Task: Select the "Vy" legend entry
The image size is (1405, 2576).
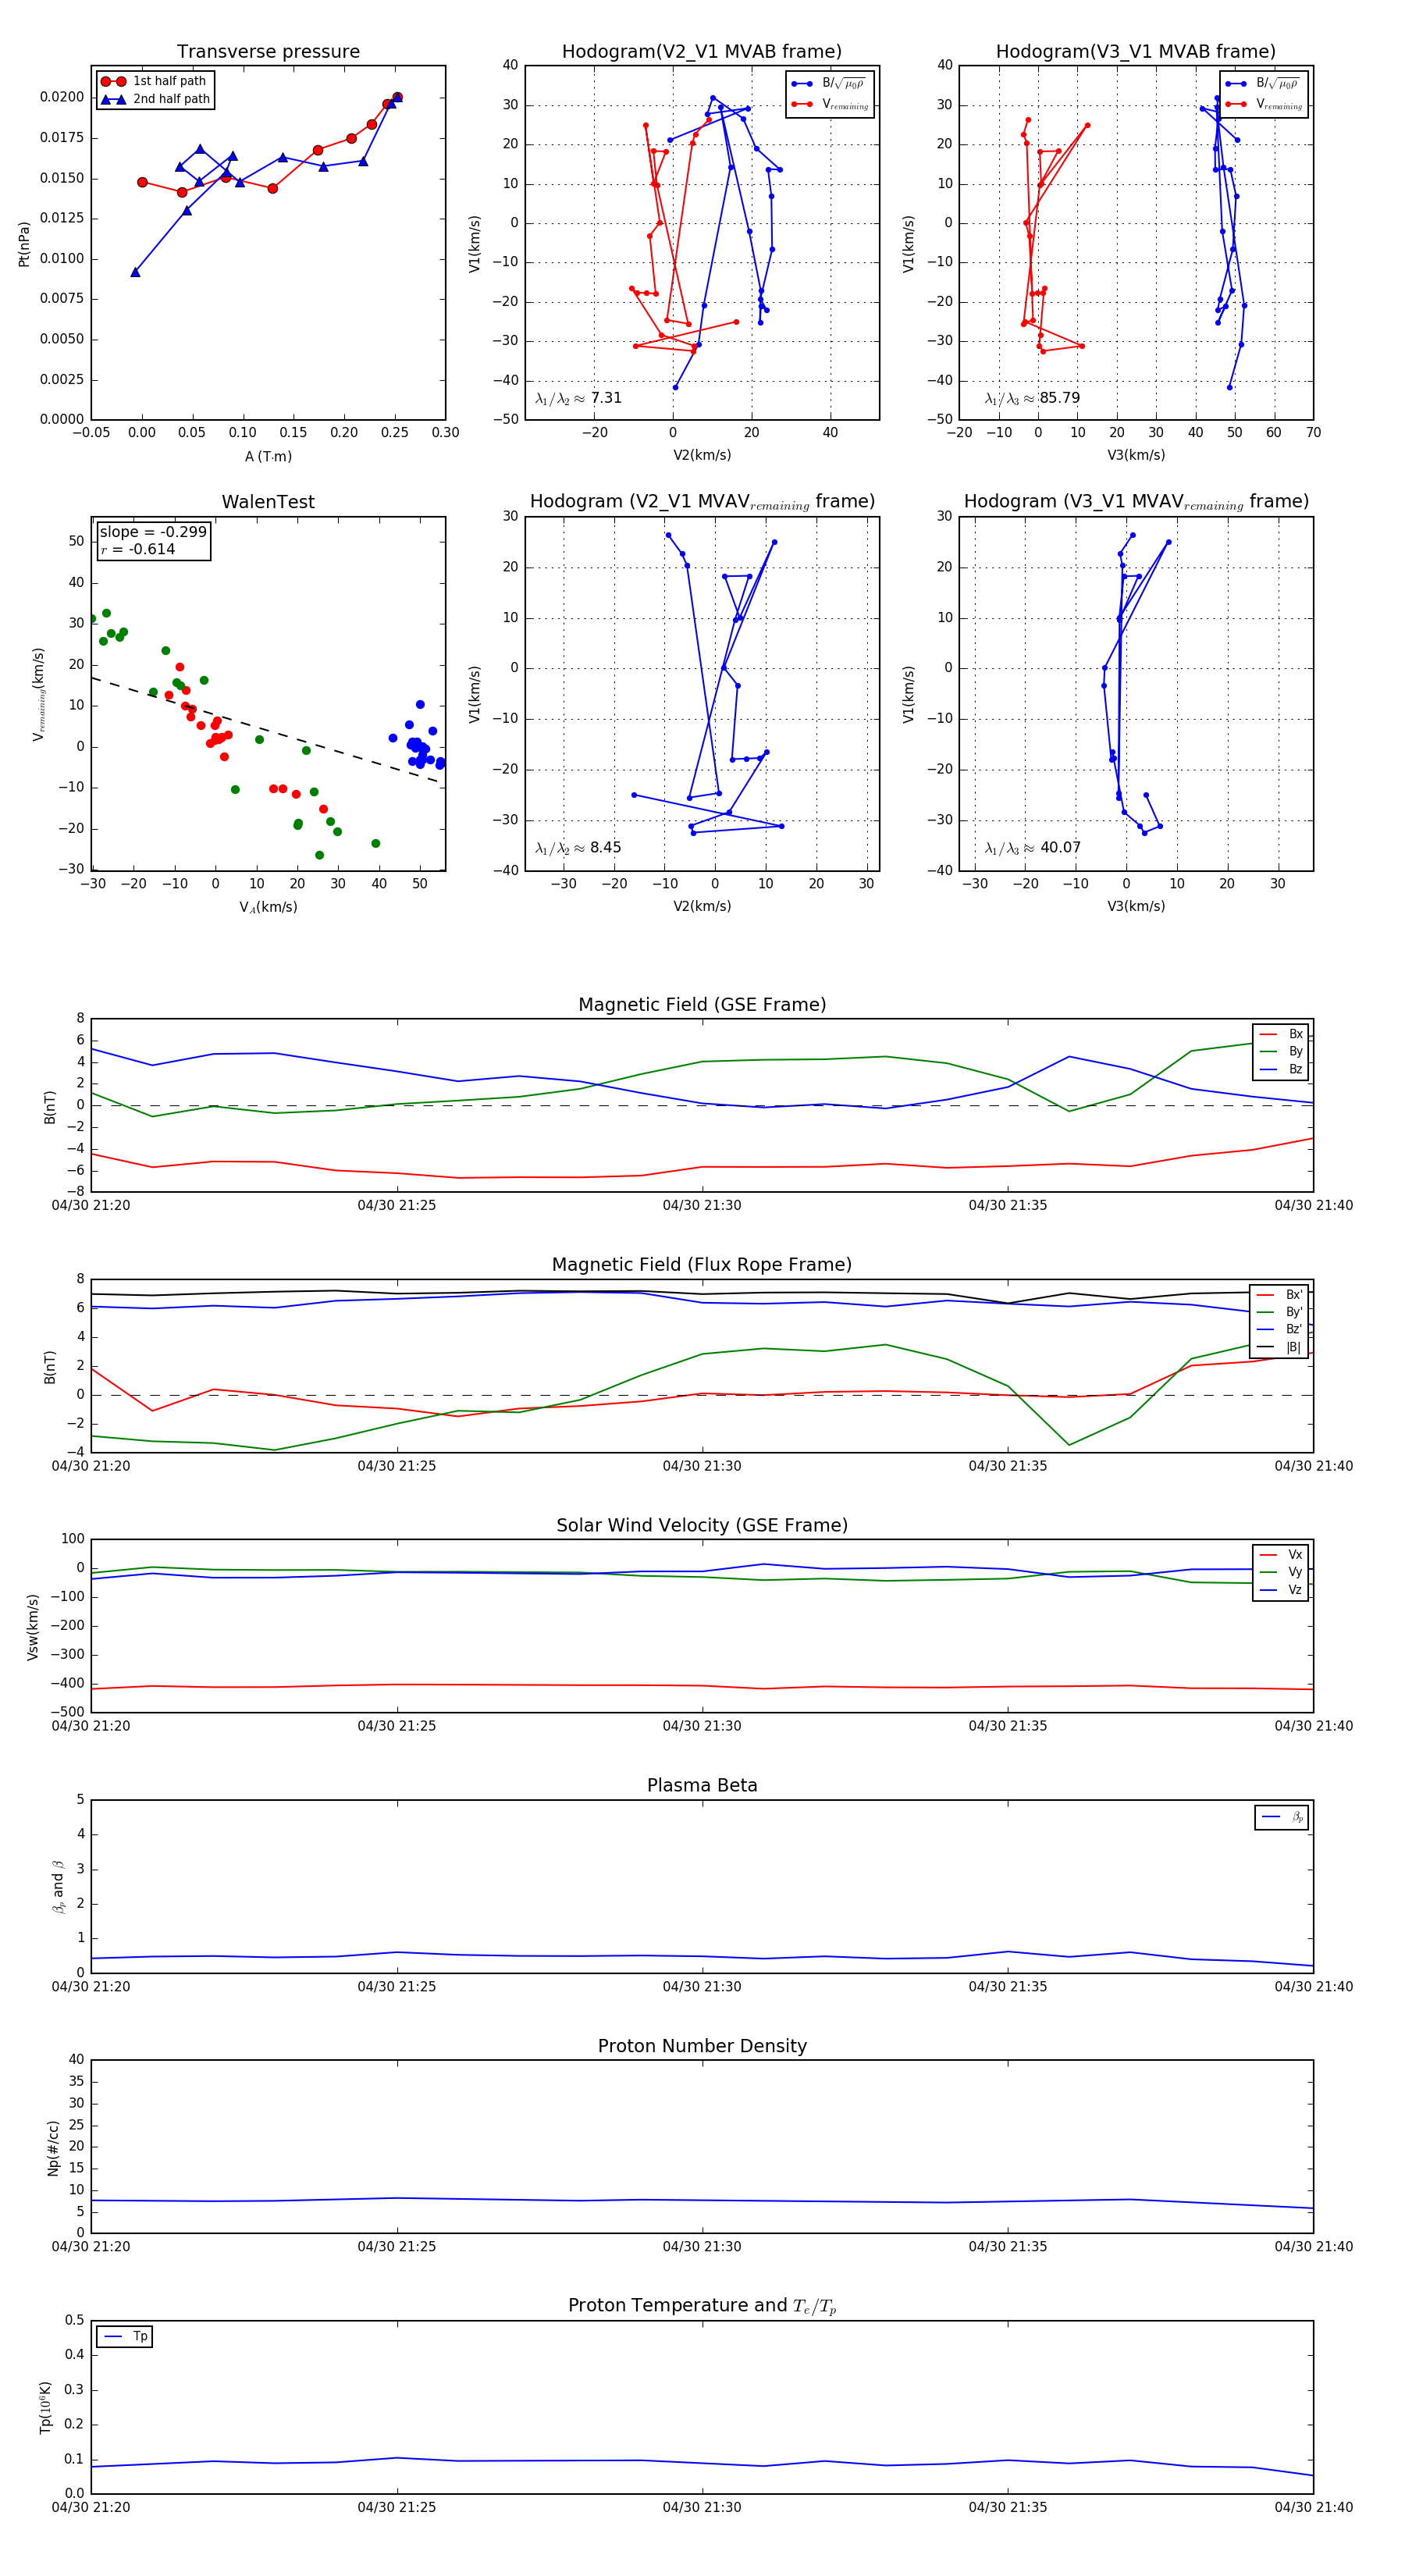Action: 1281,1573
